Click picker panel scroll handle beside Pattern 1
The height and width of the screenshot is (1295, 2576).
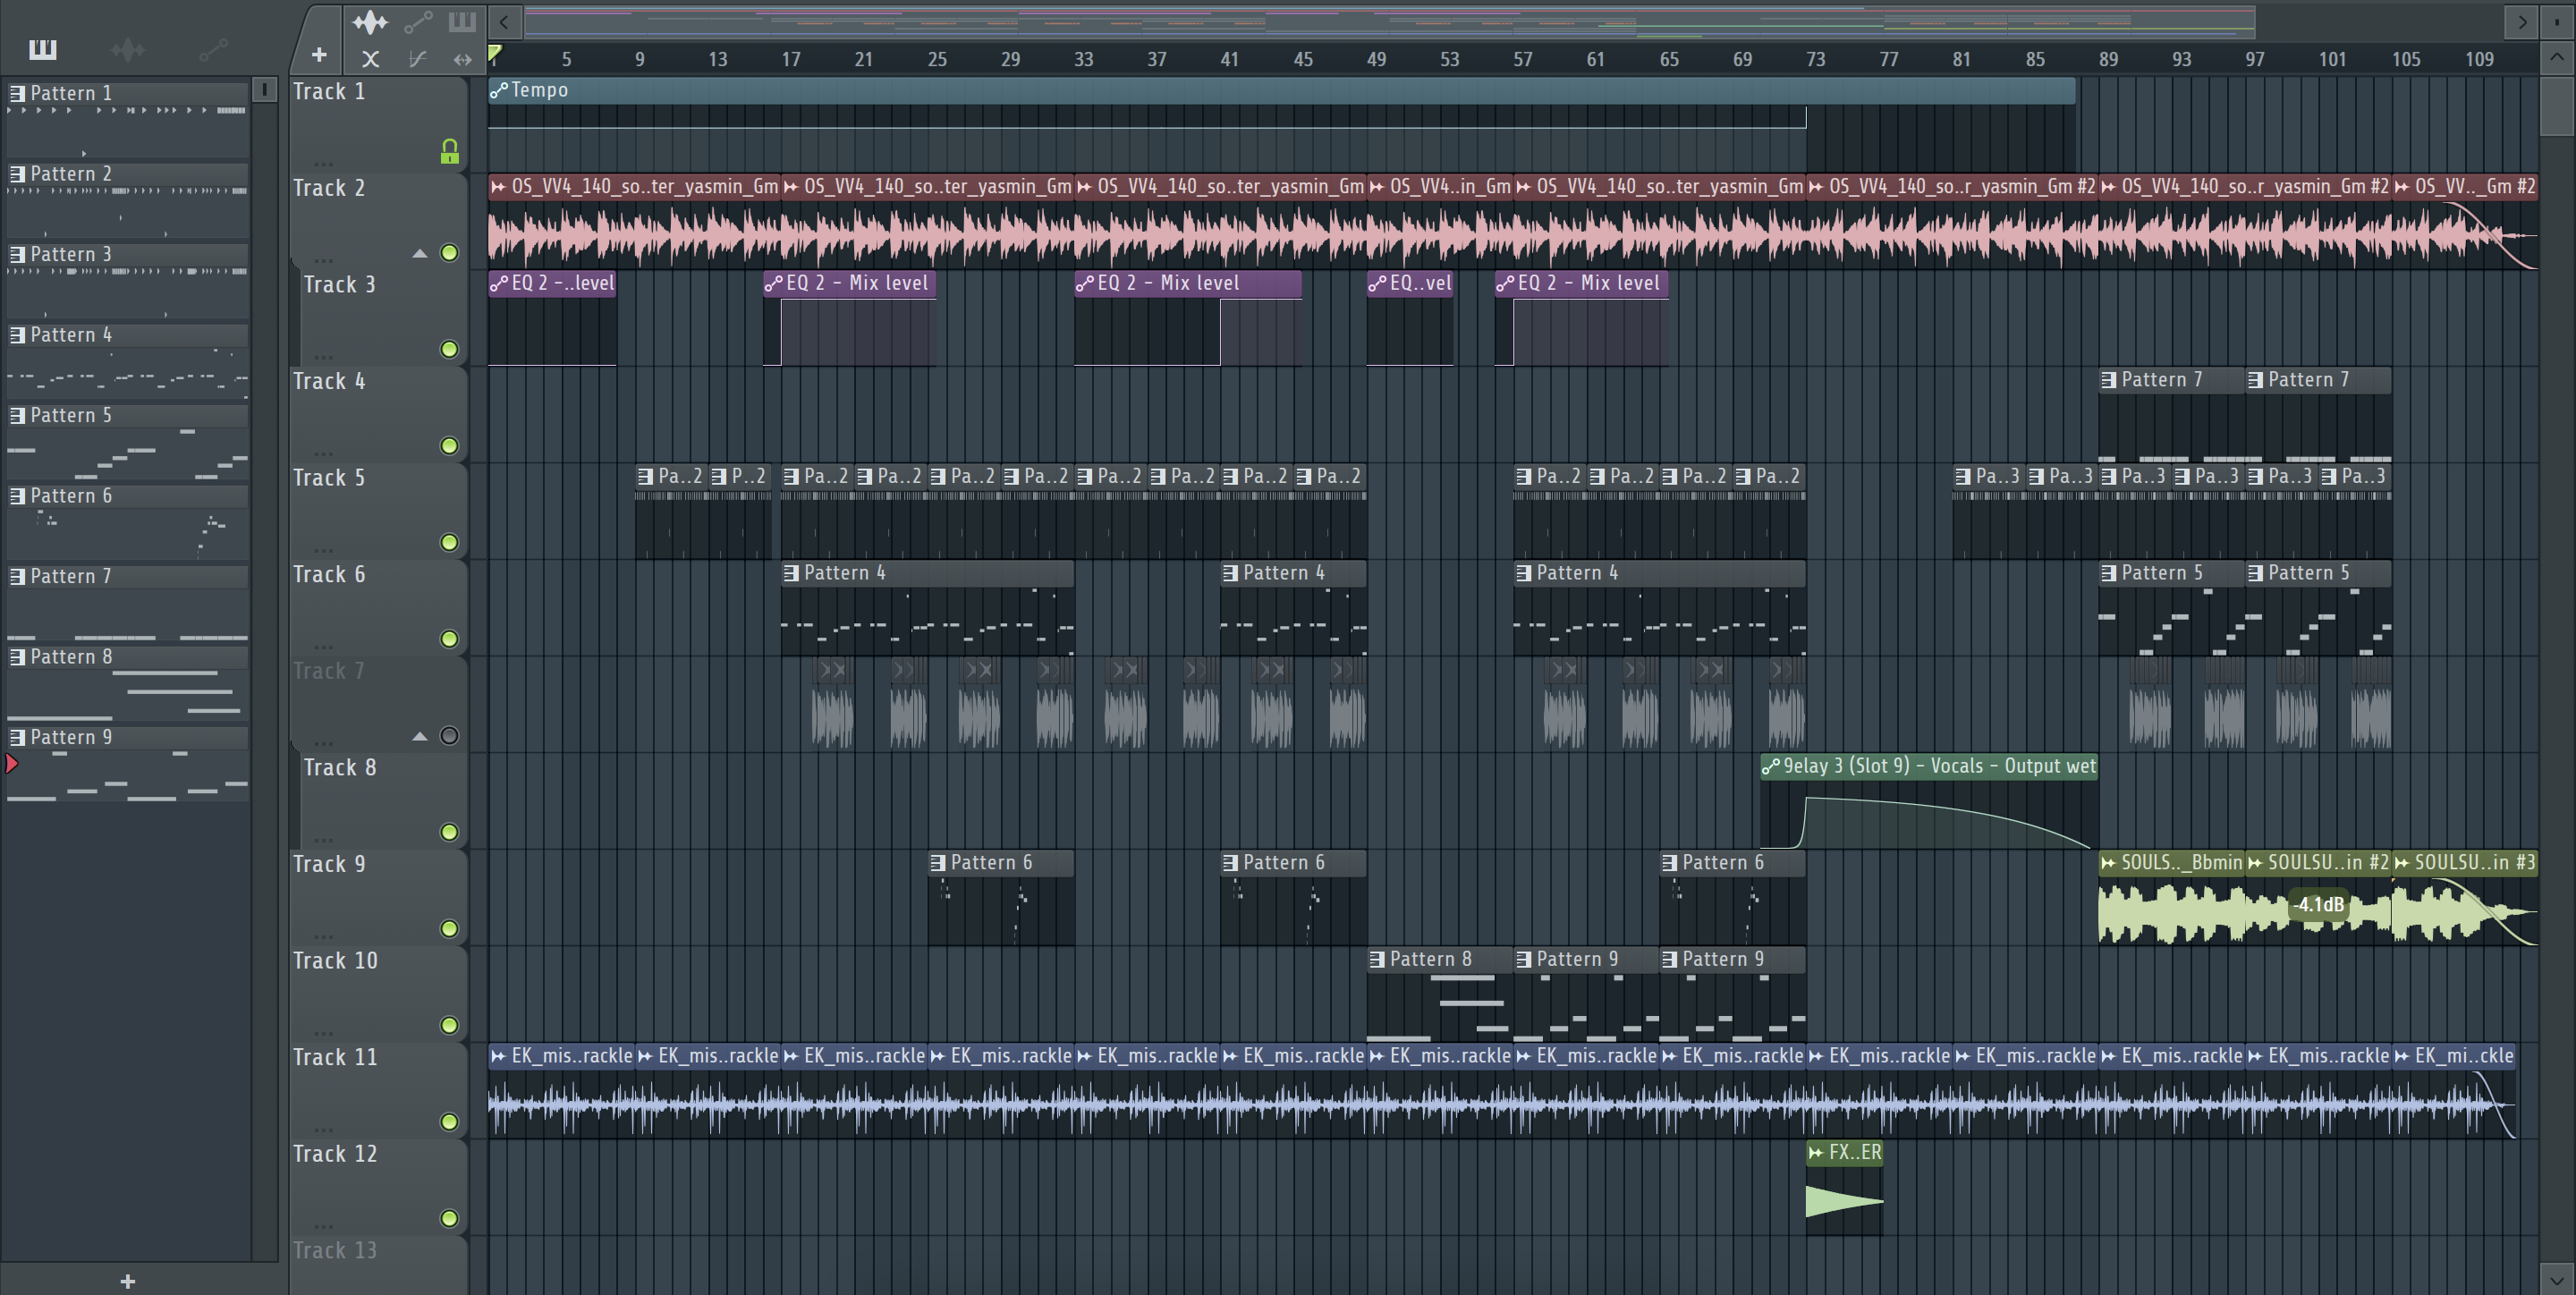(264, 90)
